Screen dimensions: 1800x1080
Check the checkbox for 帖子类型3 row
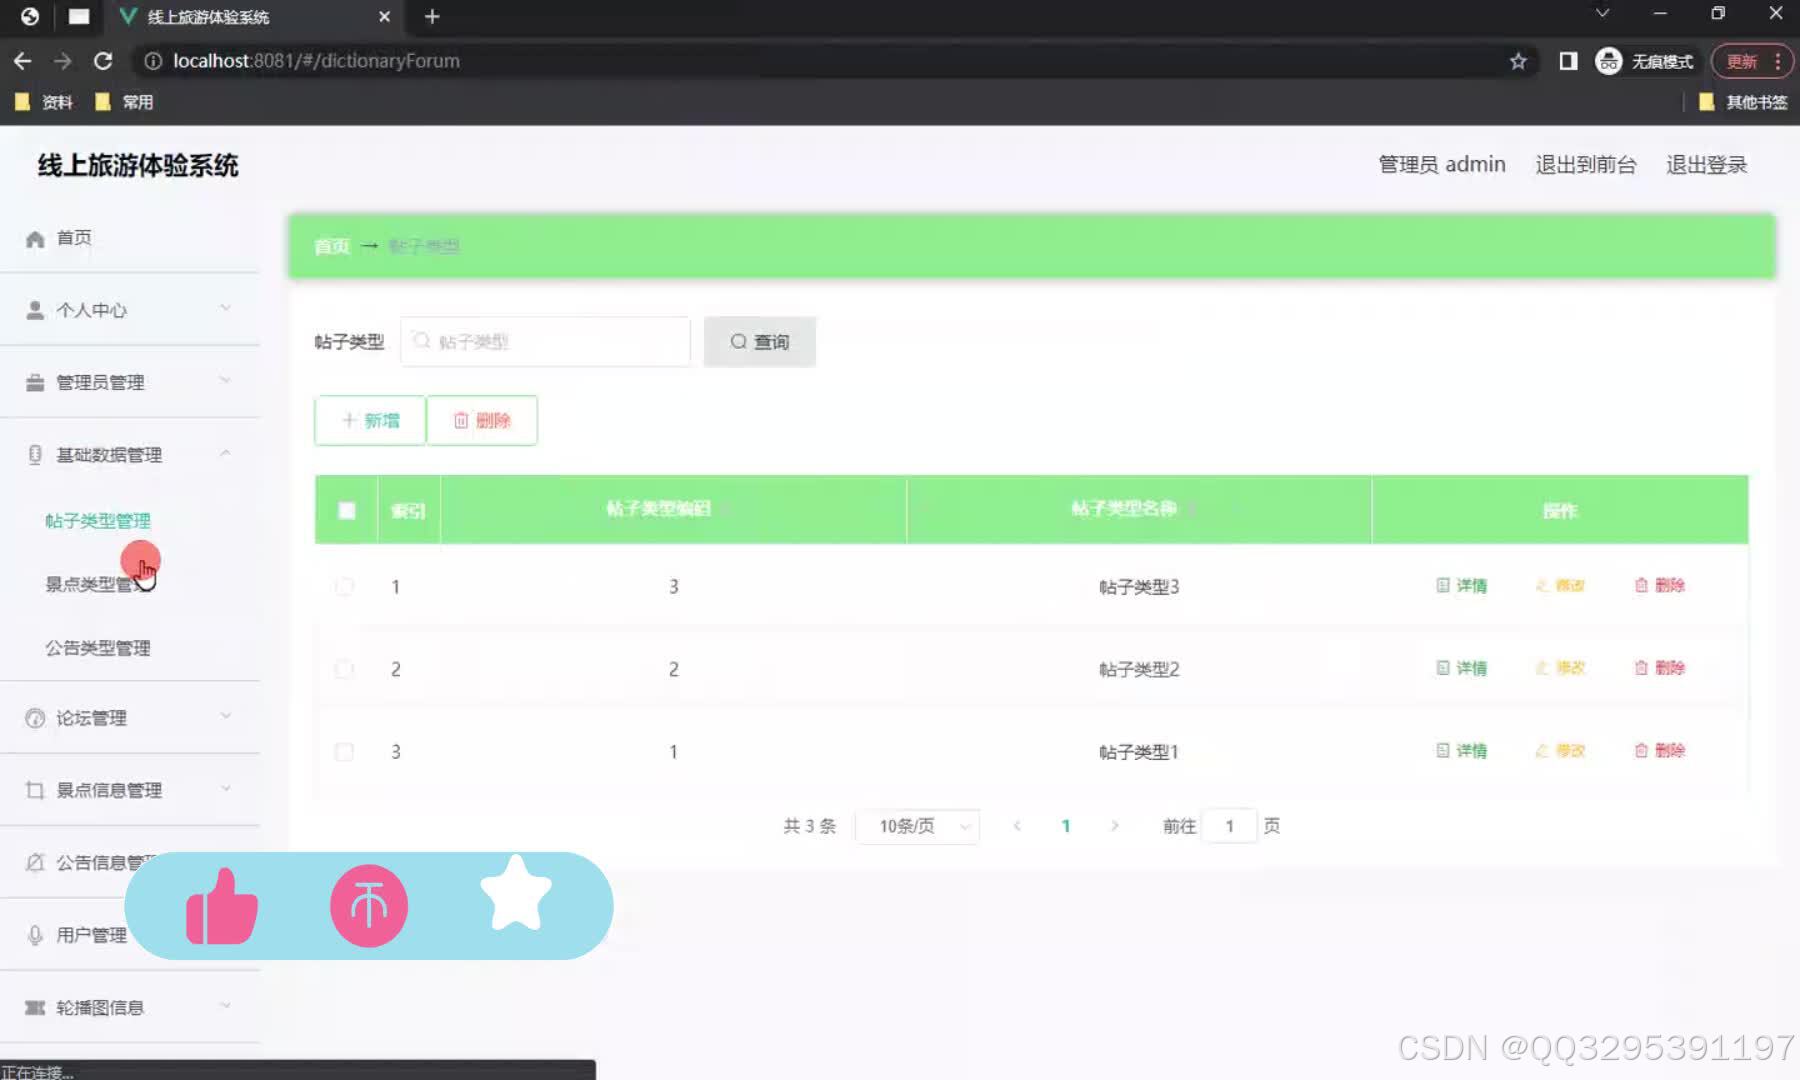coord(344,586)
